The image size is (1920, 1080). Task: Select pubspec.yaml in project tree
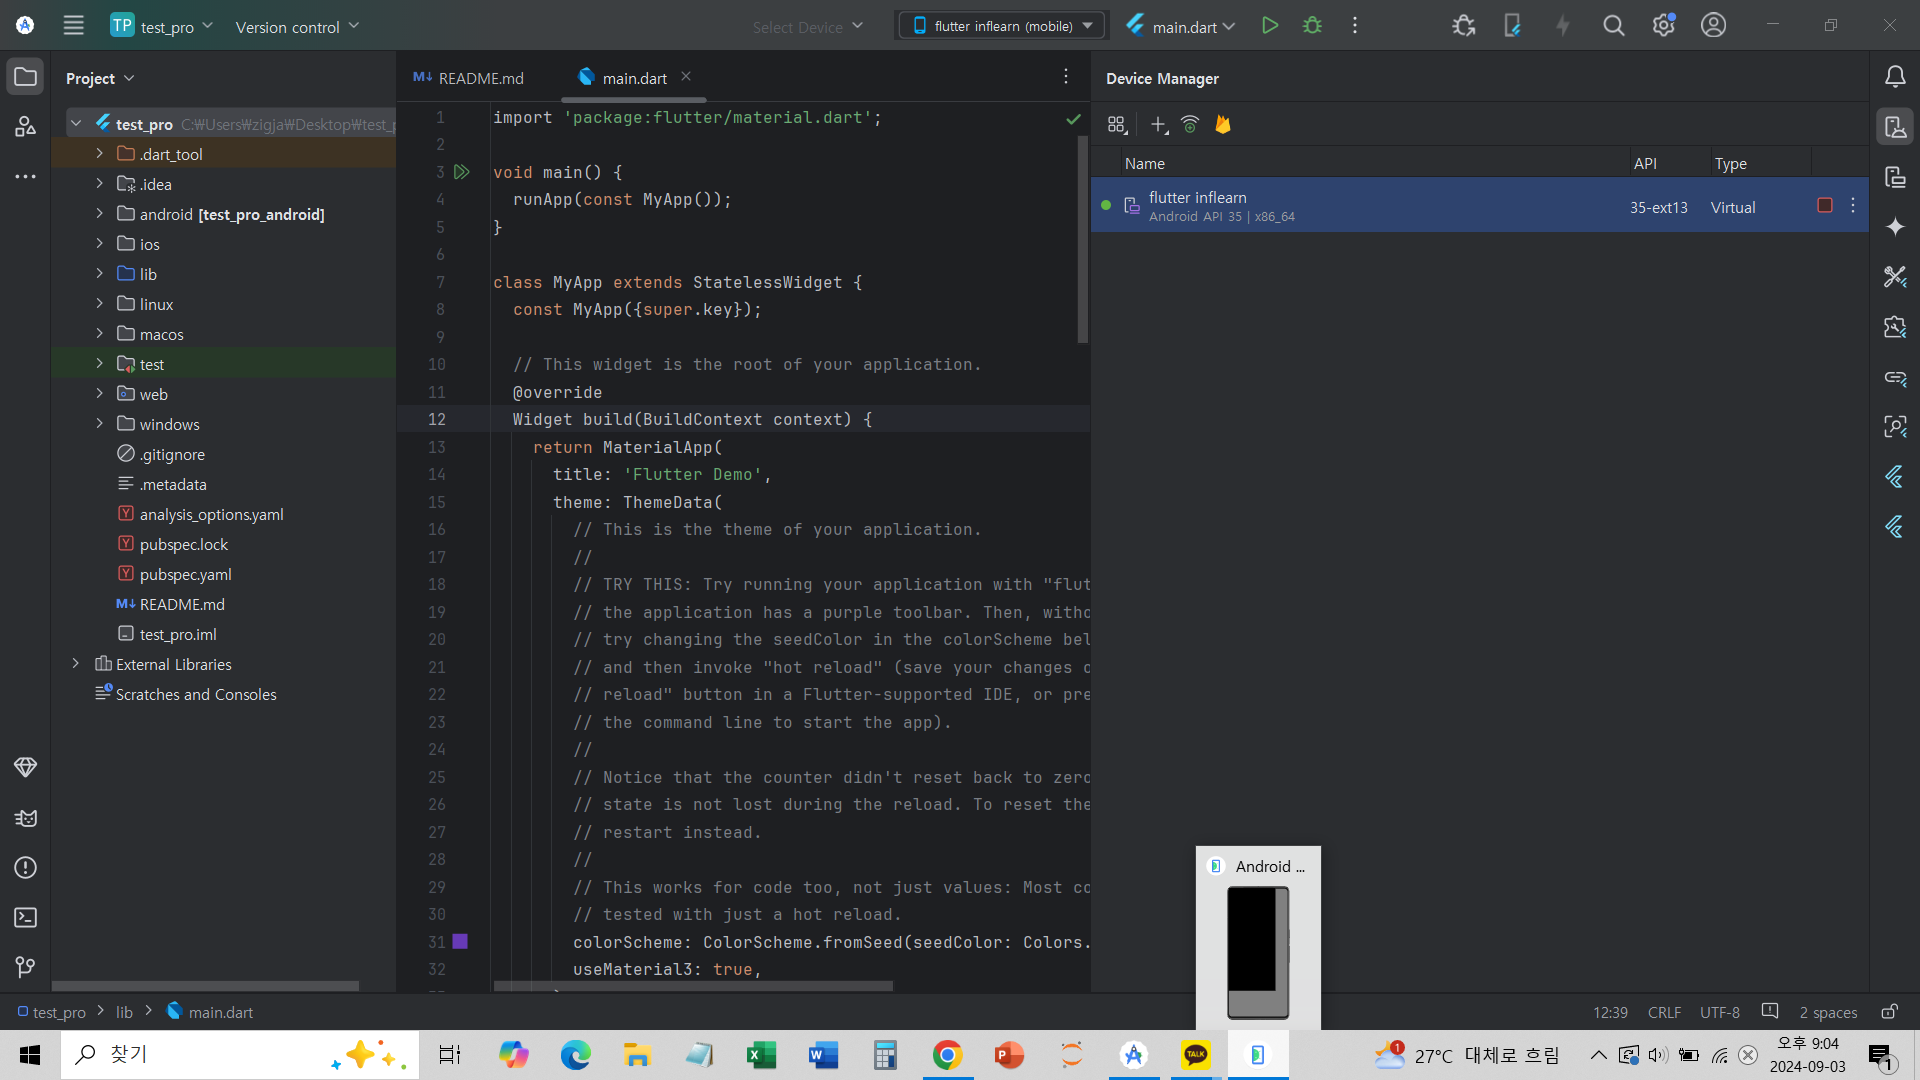pyautogui.click(x=185, y=574)
